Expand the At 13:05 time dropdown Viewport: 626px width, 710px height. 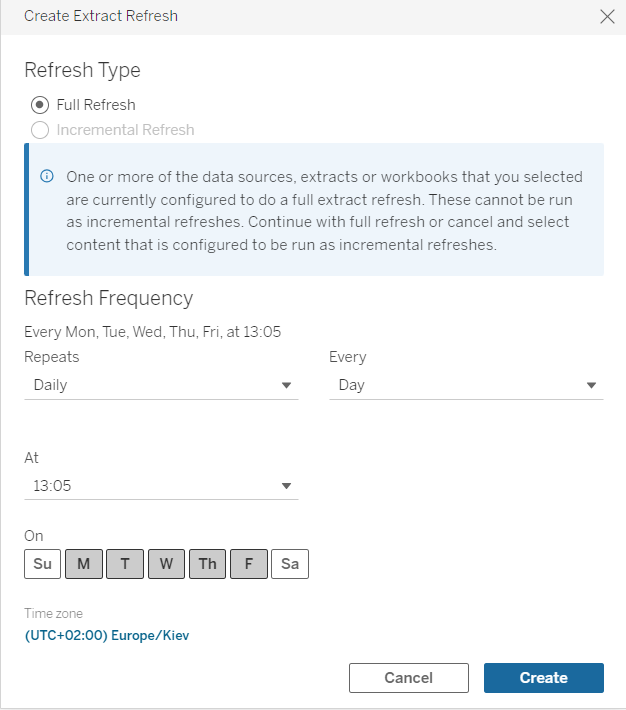(x=161, y=486)
